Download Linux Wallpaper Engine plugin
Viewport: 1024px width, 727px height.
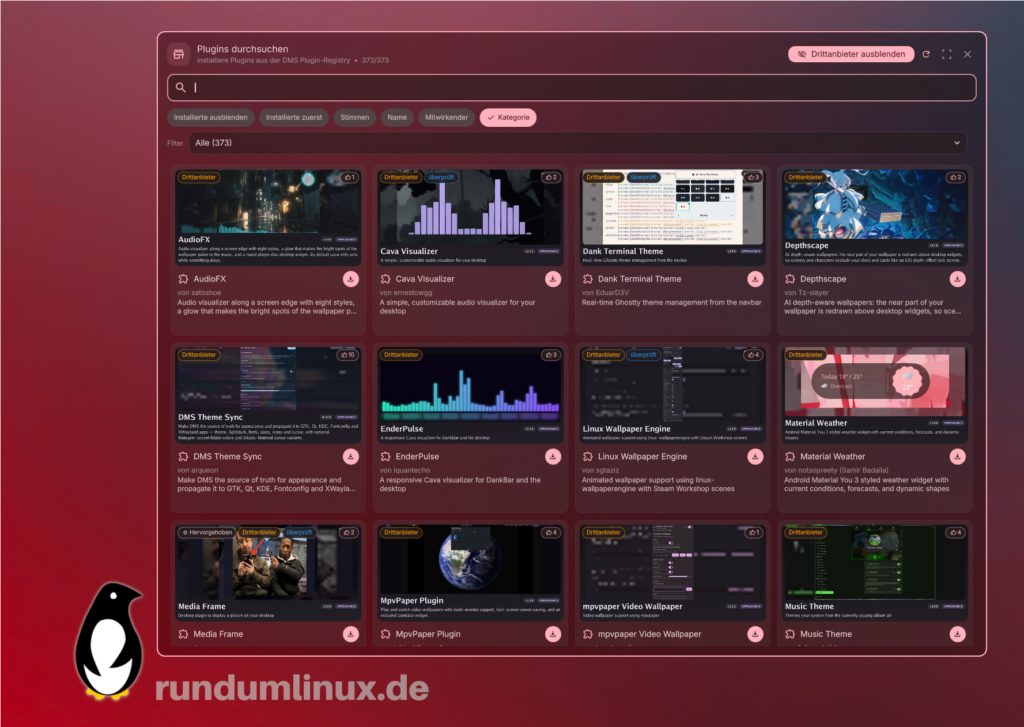pyautogui.click(x=755, y=457)
